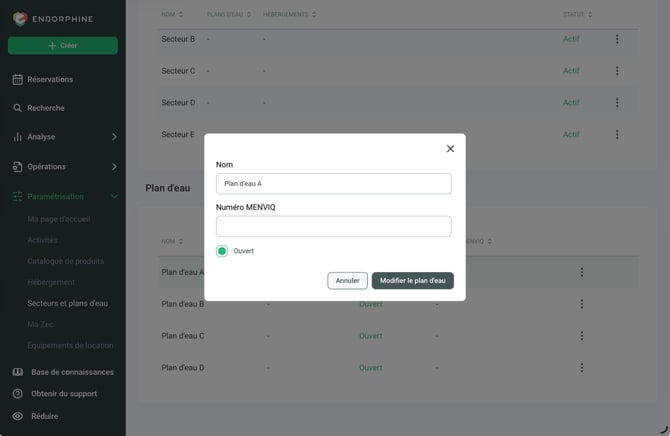Click the Analyse bar chart icon
The image size is (670, 436).
(x=17, y=137)
